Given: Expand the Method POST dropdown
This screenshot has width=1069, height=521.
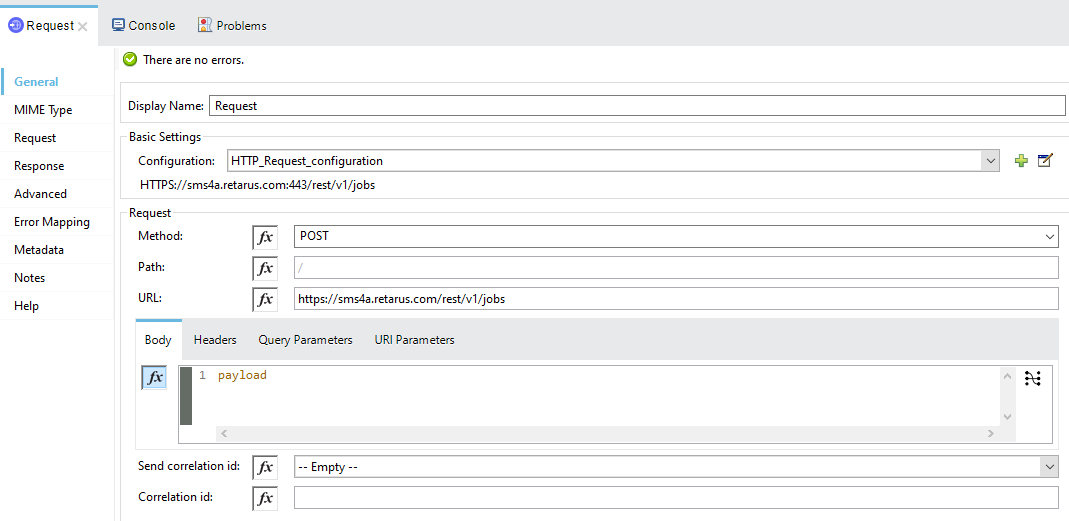Looking at the screenshot, I should [x=1049, y=237].
